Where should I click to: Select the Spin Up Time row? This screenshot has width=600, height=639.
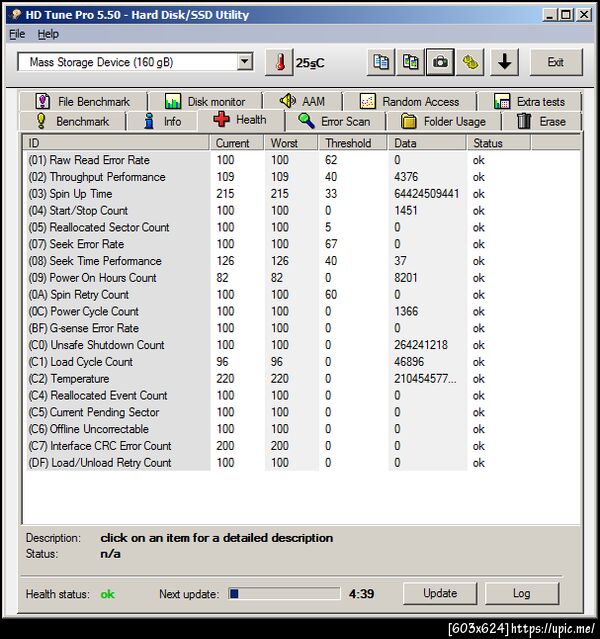coord(302,194)
